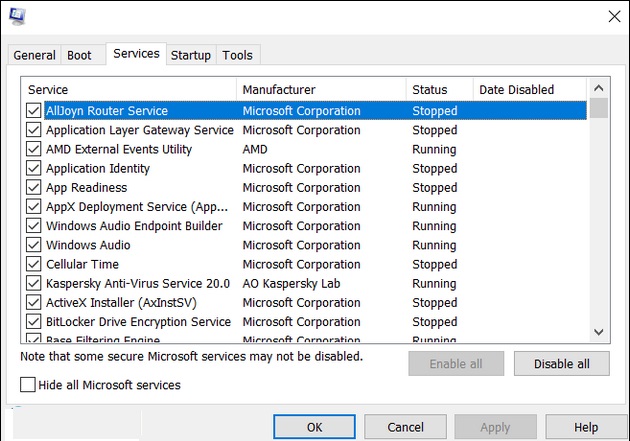Click the AMD manufacturer cell
Image resolution: width=630 pixels, height=441 pixels.
click(x=255, y=149)
